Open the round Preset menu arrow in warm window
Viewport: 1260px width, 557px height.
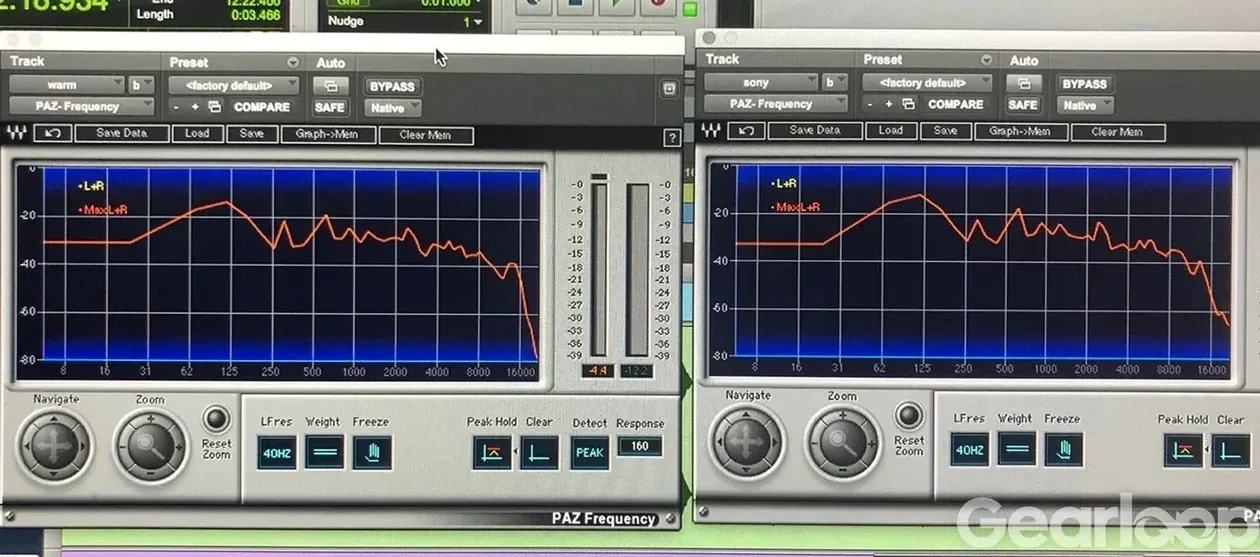(292, 62)
